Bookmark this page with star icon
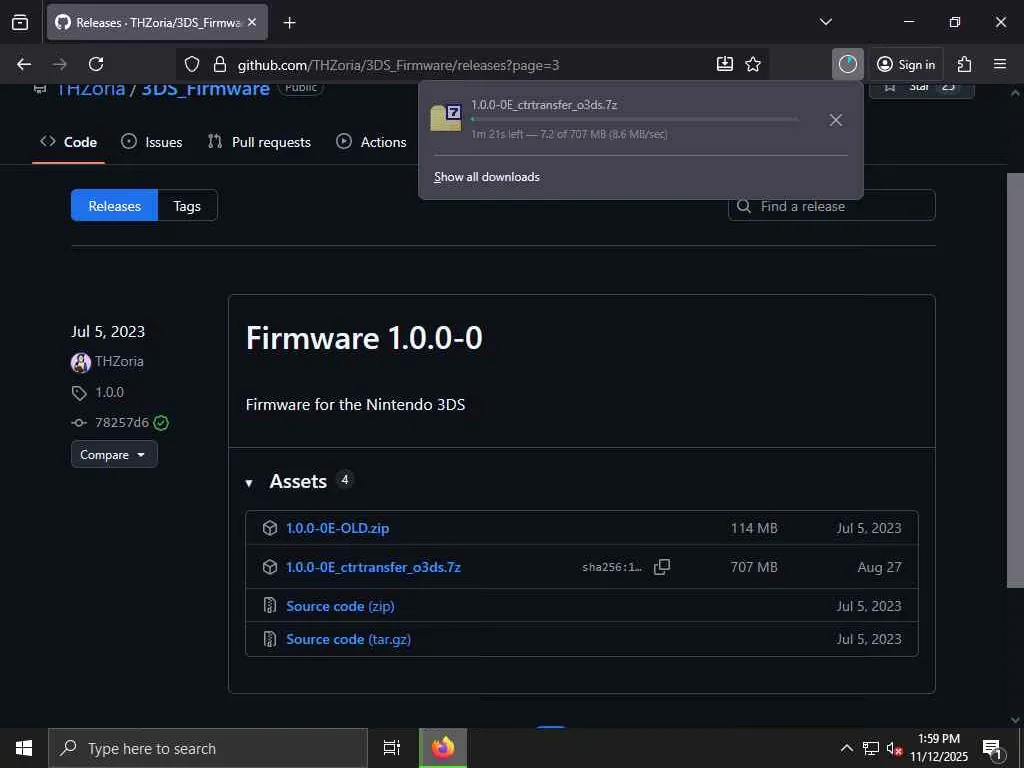Screen dimensions: 1024x768 coord(753,64)
